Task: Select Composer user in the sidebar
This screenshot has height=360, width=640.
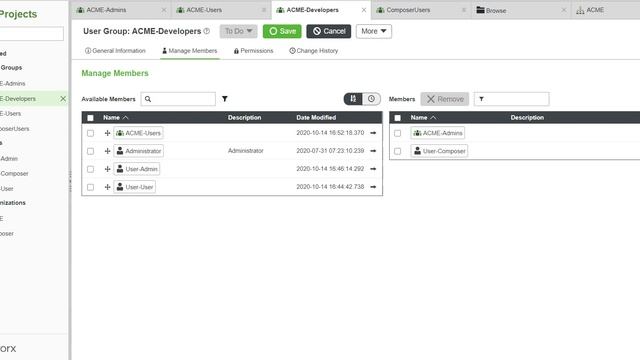Action: 14,173
